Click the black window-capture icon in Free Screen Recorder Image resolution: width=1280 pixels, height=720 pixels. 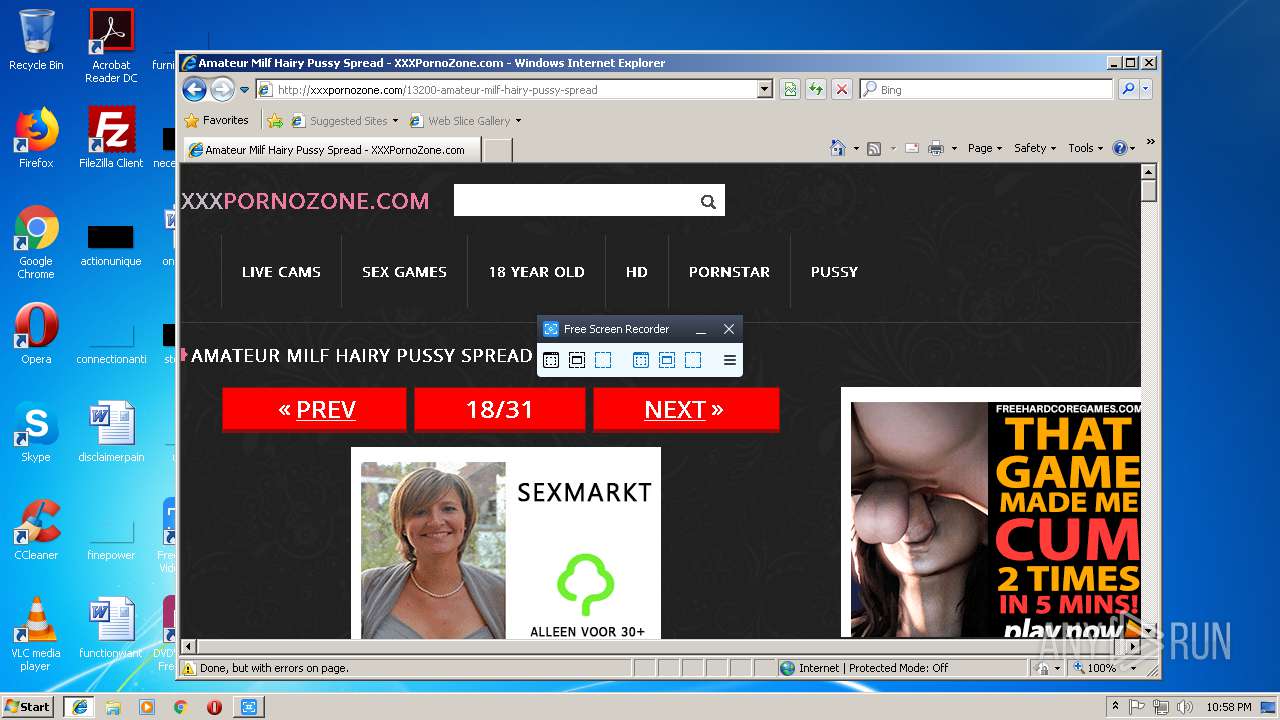point(551,360)
